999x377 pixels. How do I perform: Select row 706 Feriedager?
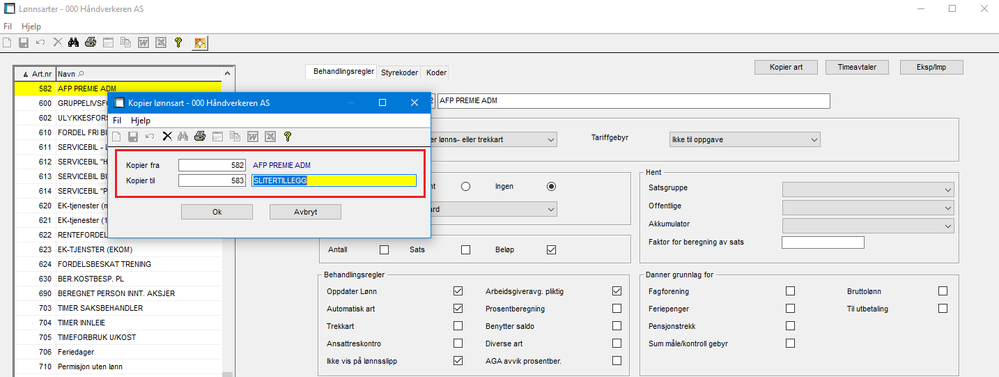pos(118,352)
